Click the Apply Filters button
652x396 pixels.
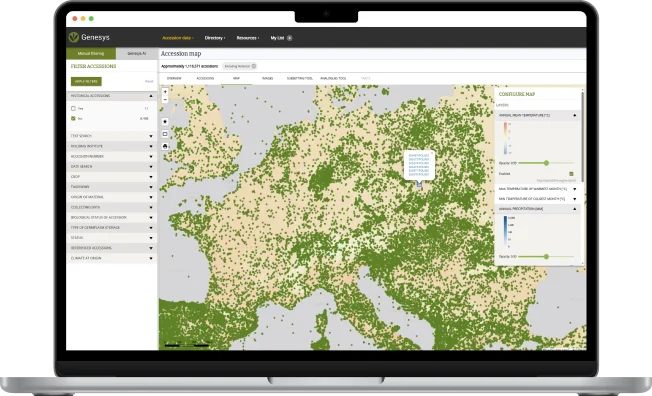tap(86, 82)
